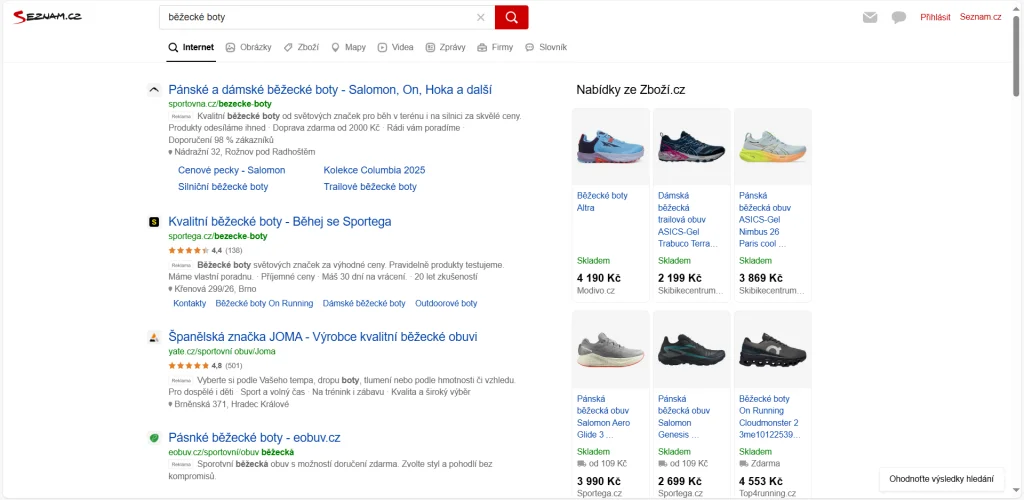Click the On Running Cloudmonster thumbnail
Screen dimensions: 1024x500
(773, 350)
